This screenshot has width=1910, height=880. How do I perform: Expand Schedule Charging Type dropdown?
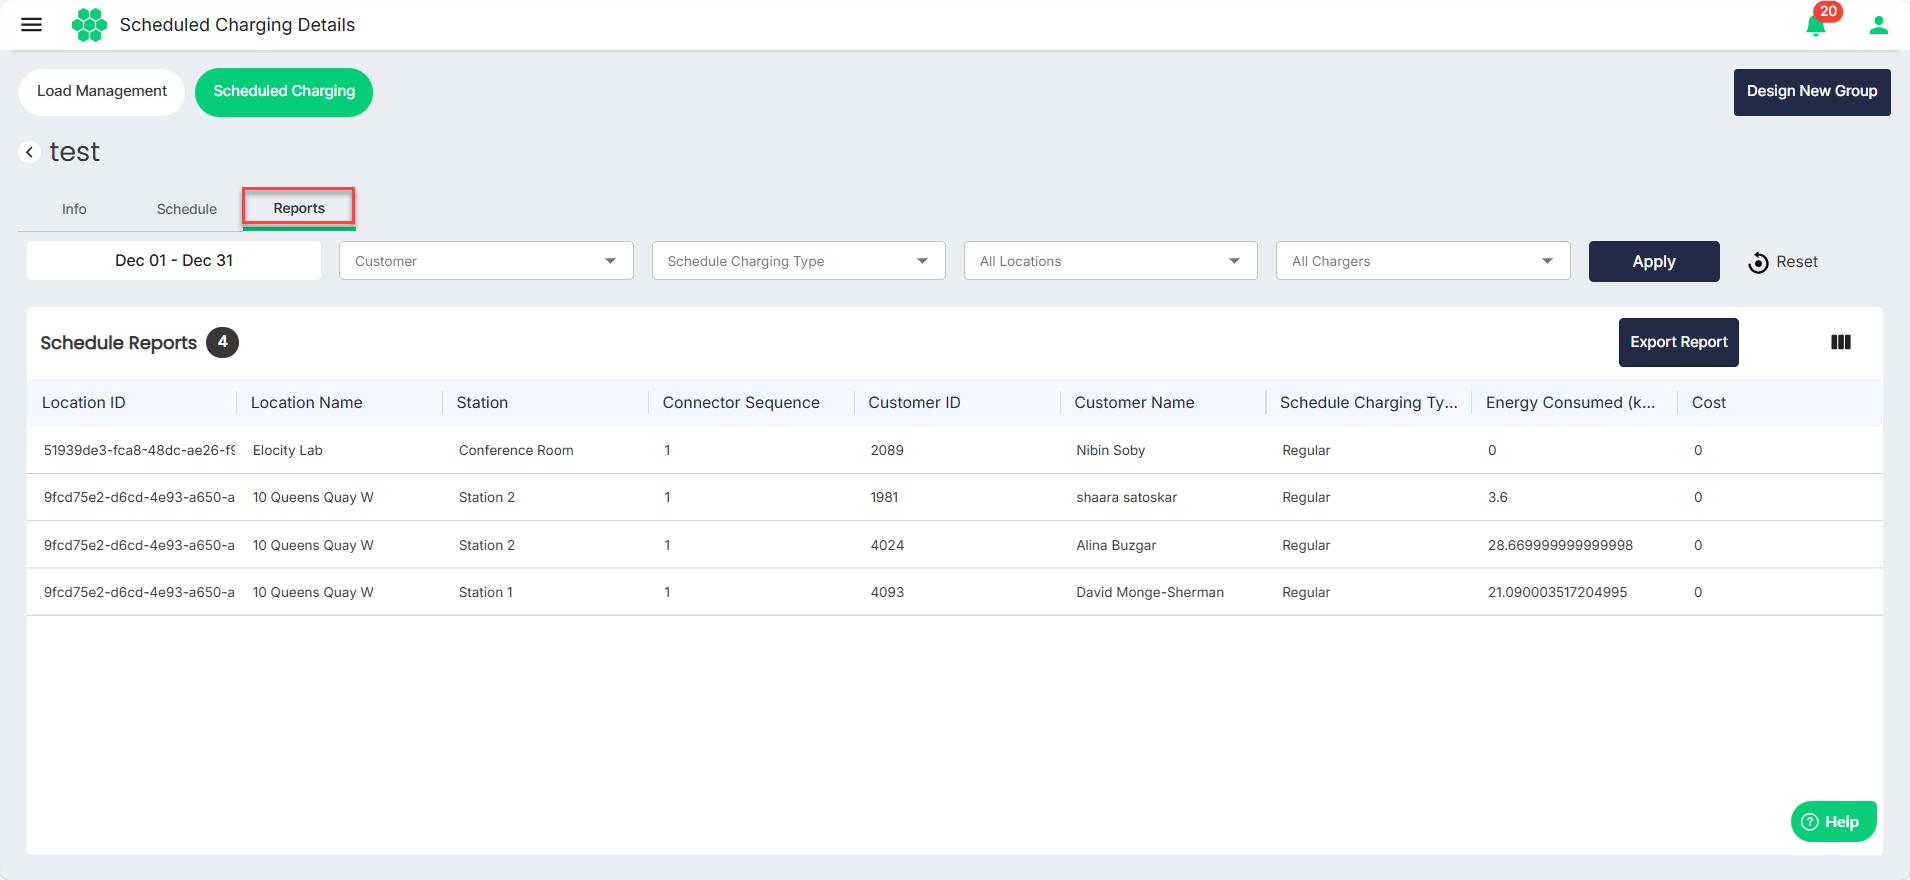(798, 261)
